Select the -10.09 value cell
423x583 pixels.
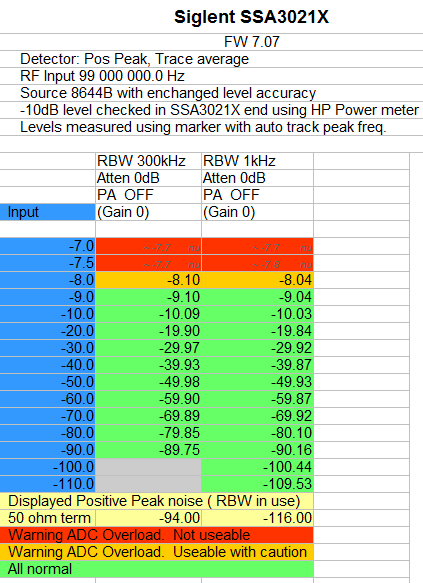pyautogui.click(x=149, y=314)
